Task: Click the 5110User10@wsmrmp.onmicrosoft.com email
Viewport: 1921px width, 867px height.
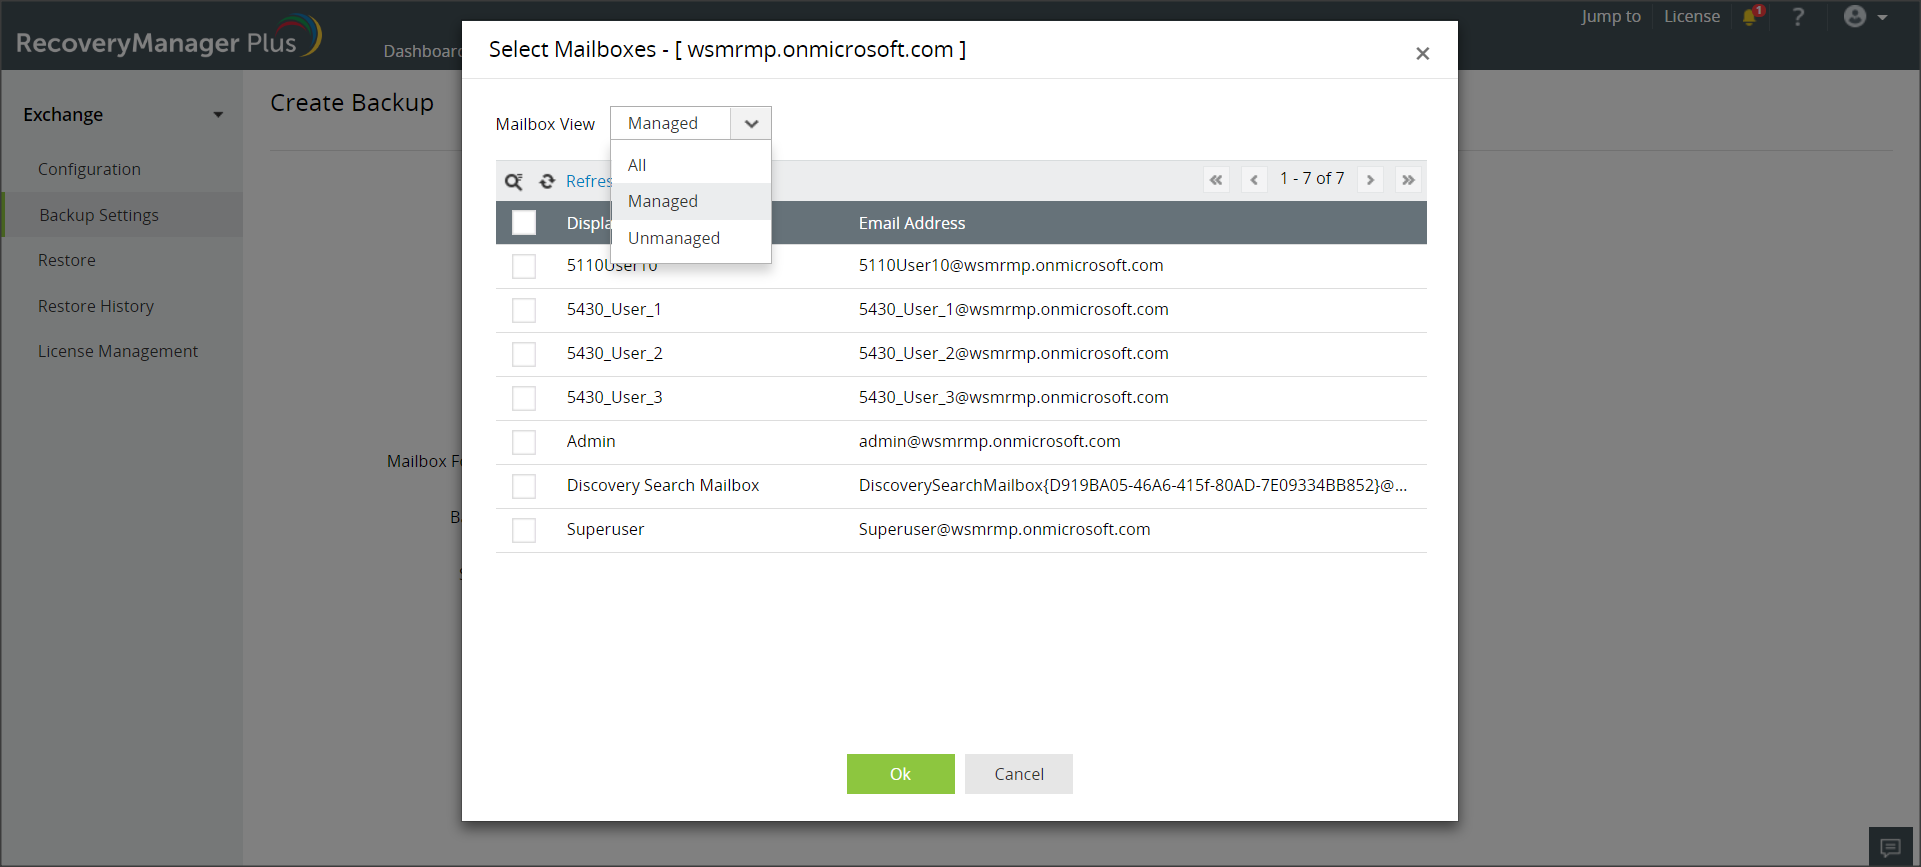Action: pos(1011,265)
